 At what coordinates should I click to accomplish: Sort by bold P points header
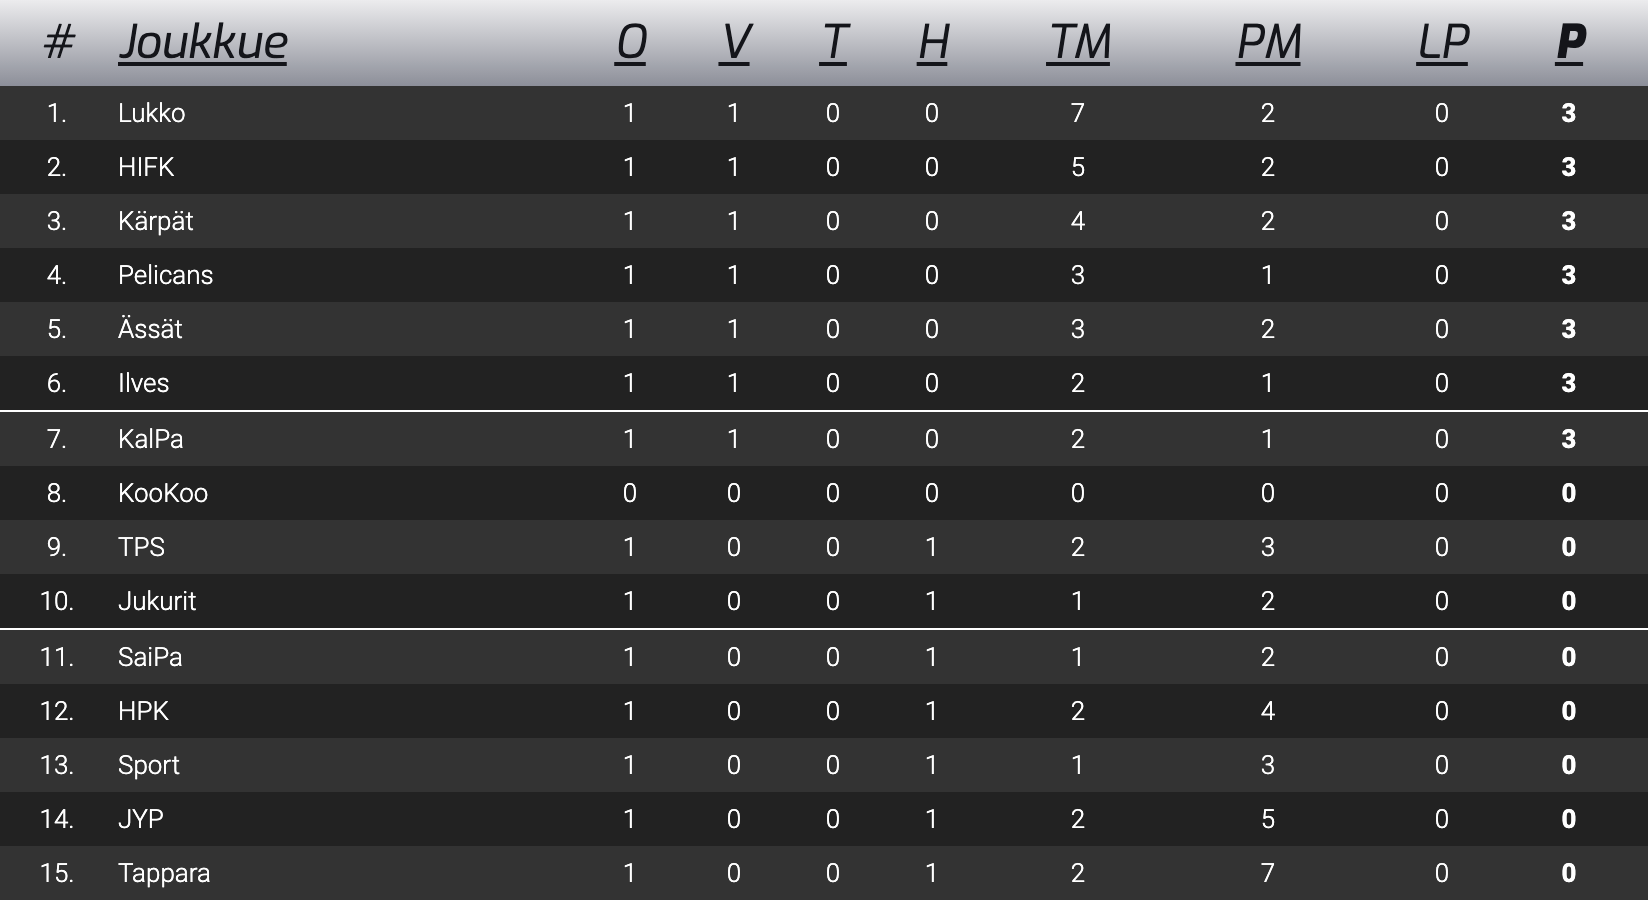point(1569,42)
